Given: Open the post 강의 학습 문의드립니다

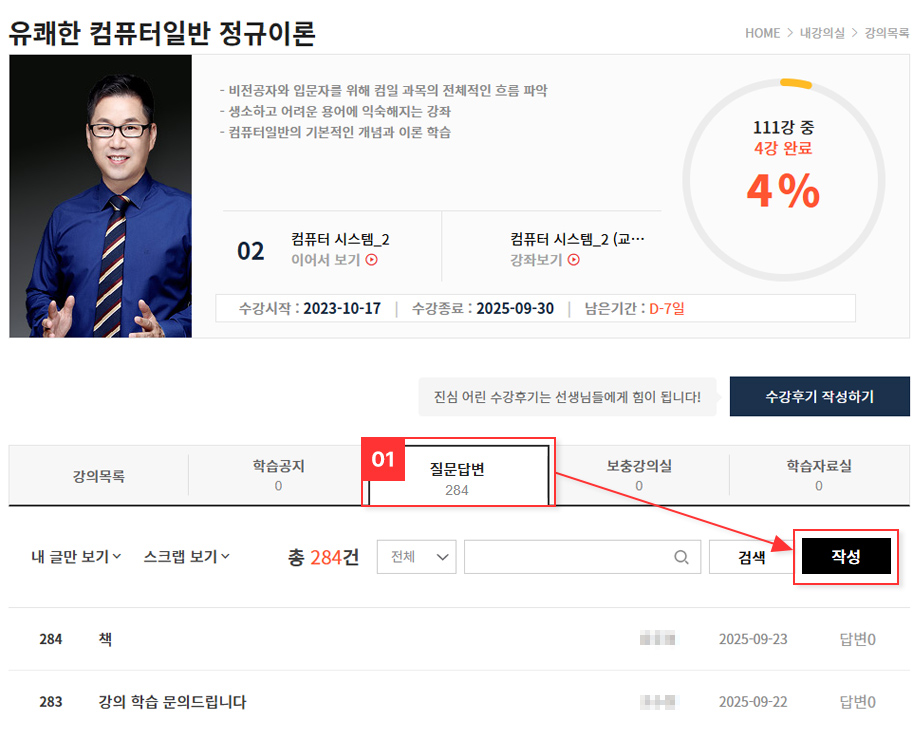Looking at the screenshot, I should pyautogui.click(x=172, y=702).
